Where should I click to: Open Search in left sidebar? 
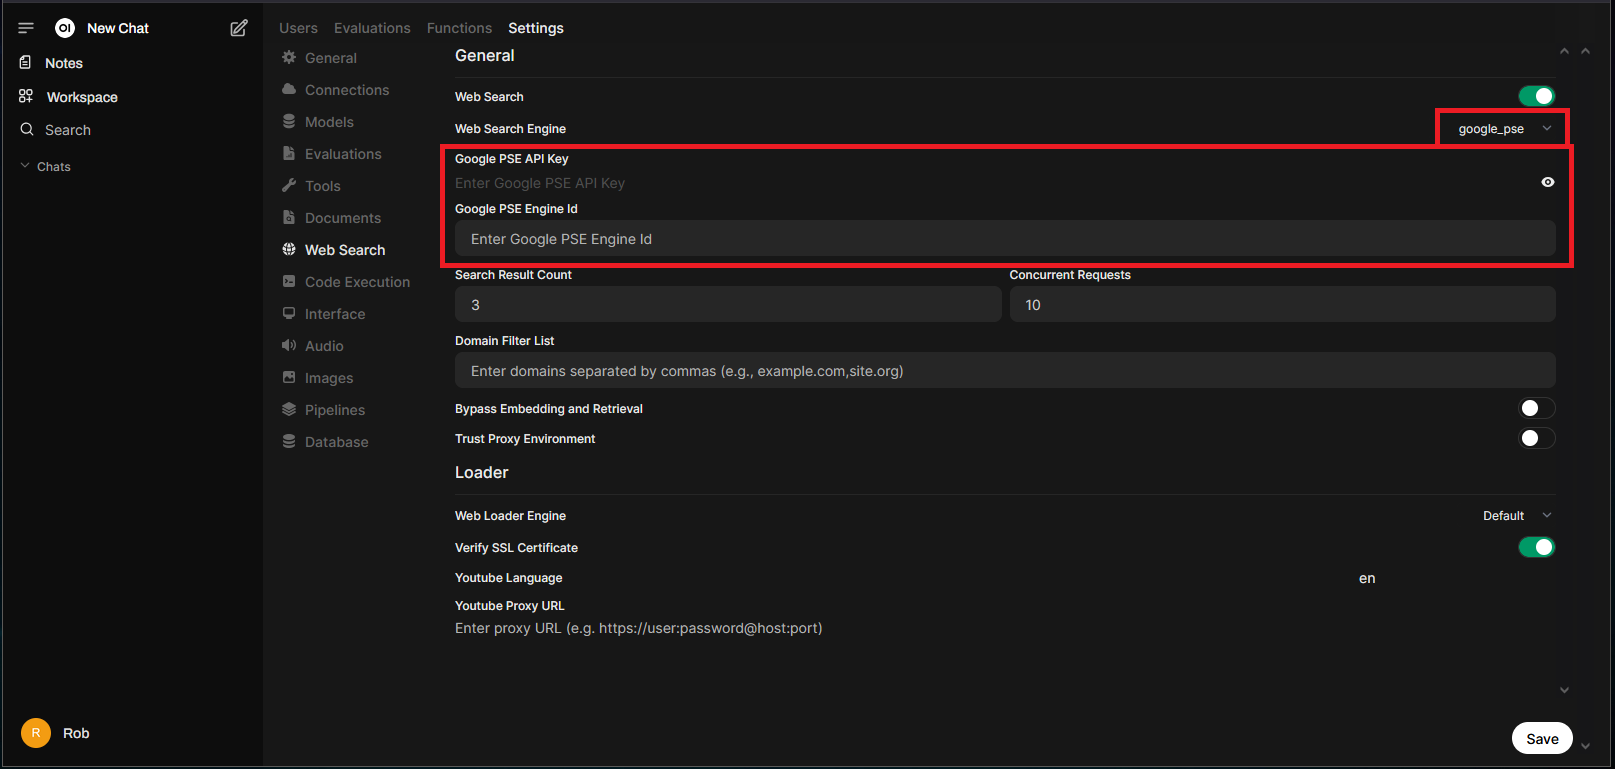68,130
